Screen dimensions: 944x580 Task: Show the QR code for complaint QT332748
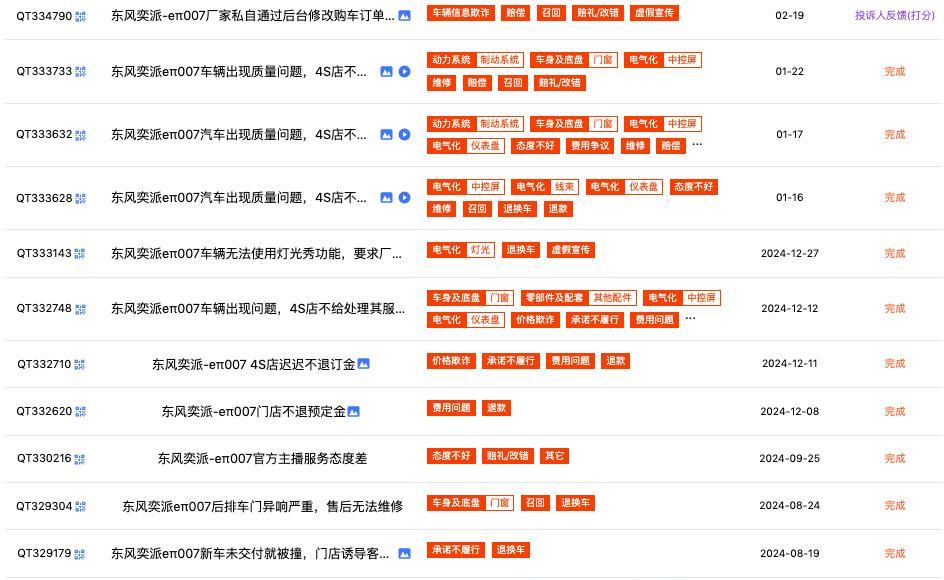click(x=81, y=309)
